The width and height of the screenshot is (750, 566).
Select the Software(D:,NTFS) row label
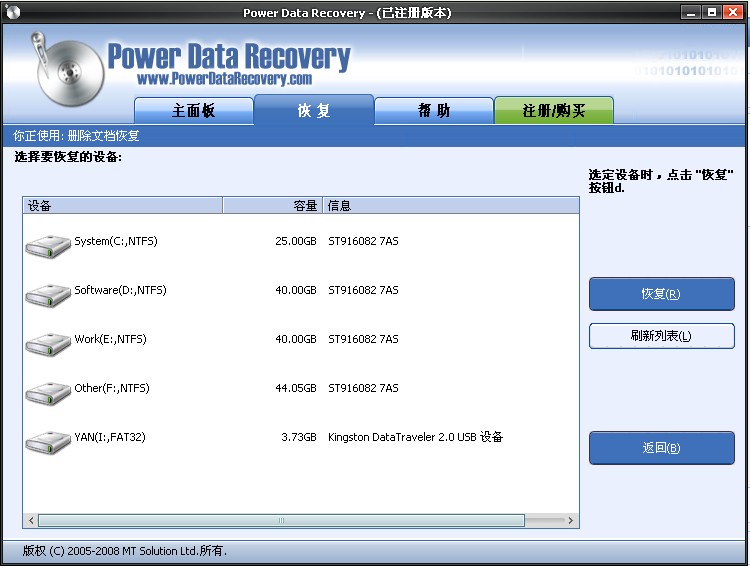(x=120, y=290)
